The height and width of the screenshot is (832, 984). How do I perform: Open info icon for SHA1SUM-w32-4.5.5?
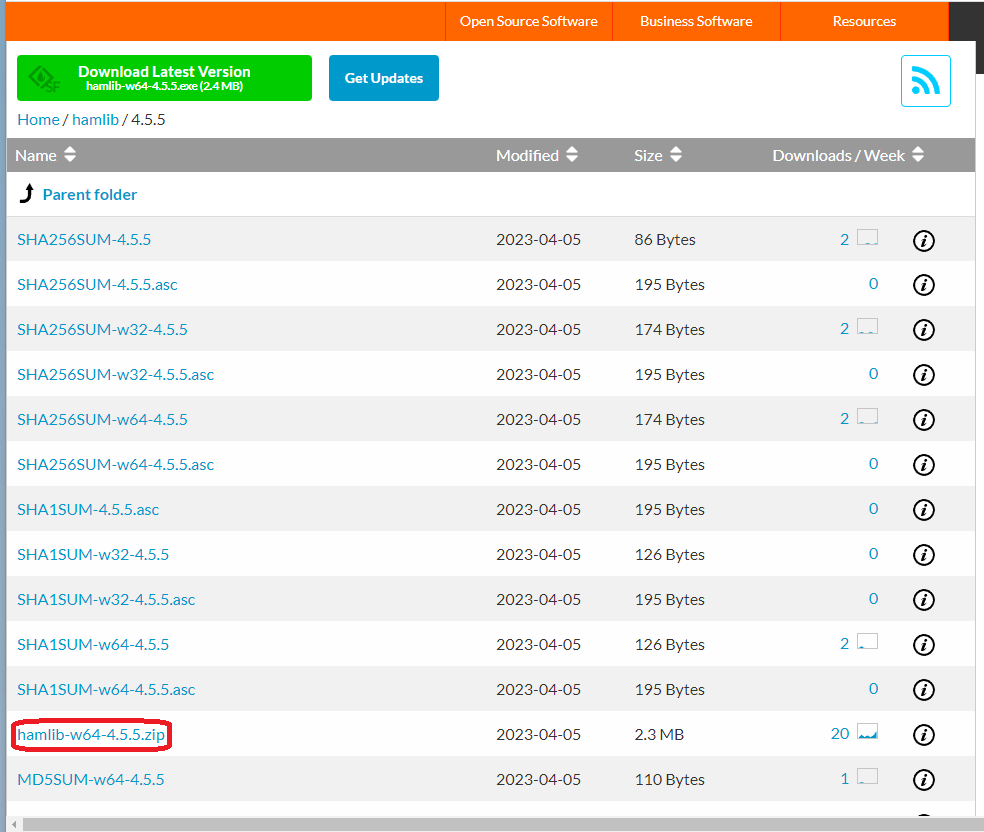point(923,555)
